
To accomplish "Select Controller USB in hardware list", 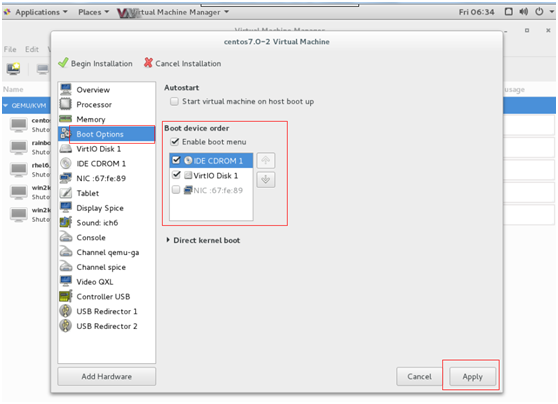I will coord(107,297).
